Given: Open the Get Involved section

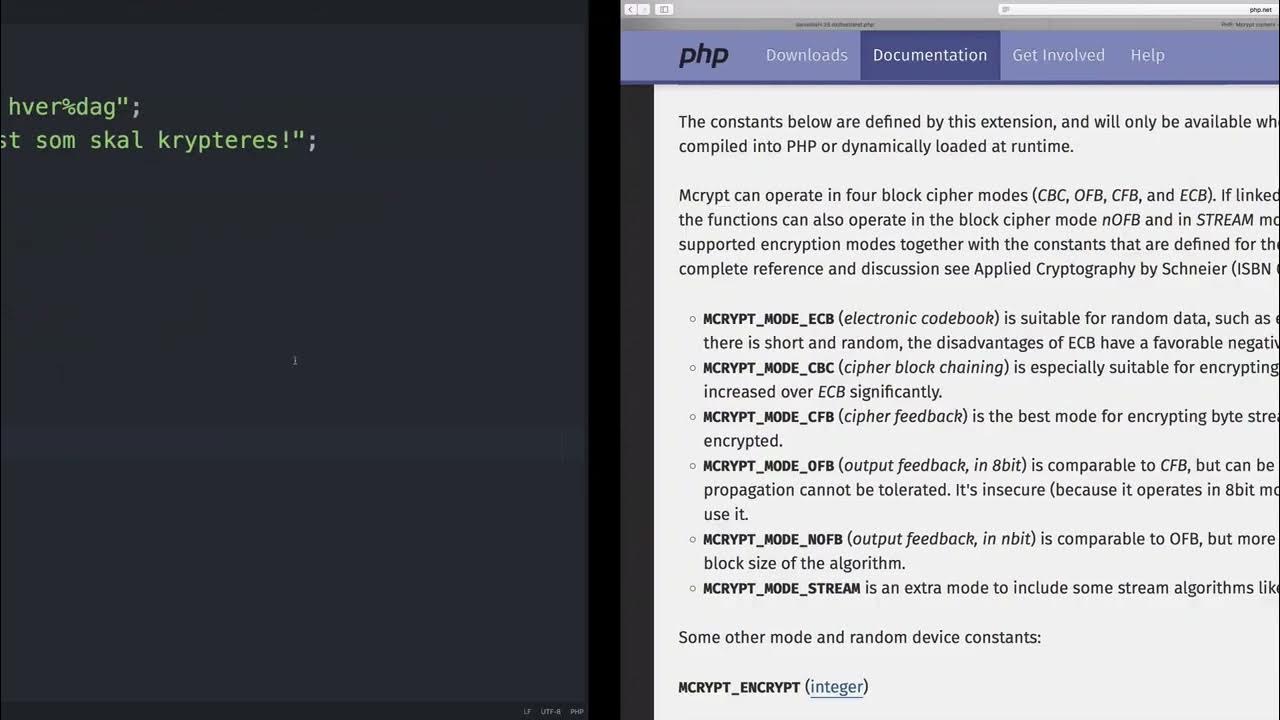Looking at the screenshot, I should click(1058, 55).
